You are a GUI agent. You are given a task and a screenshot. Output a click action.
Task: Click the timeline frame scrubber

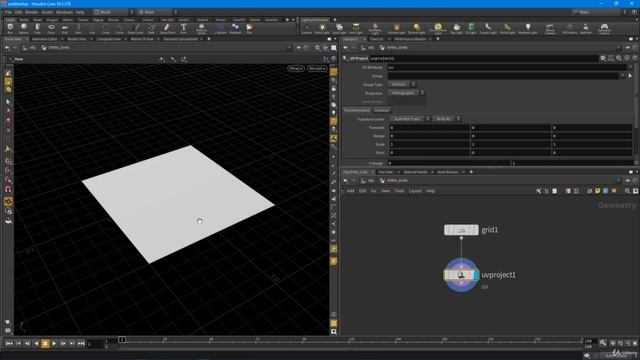(122, 340)
